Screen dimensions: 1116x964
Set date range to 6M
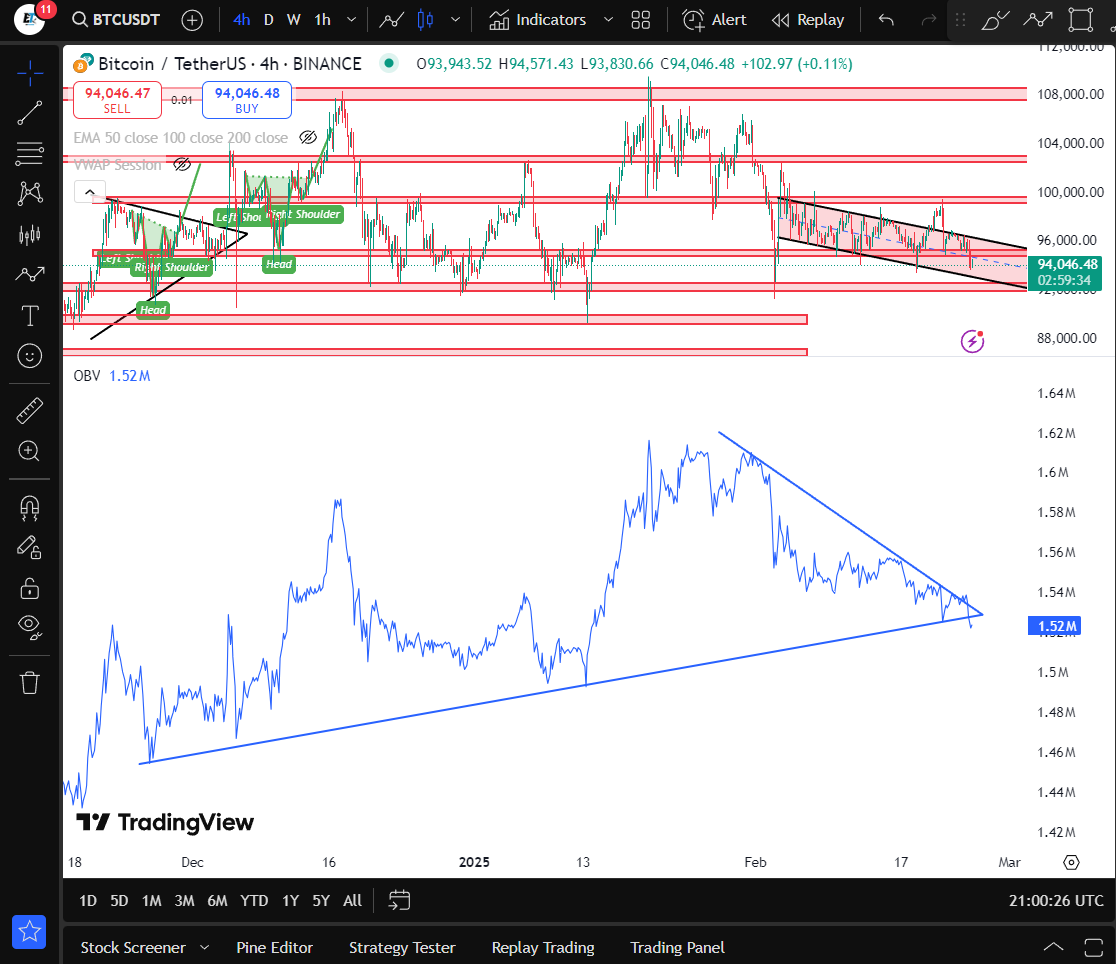tap(217, 901)
